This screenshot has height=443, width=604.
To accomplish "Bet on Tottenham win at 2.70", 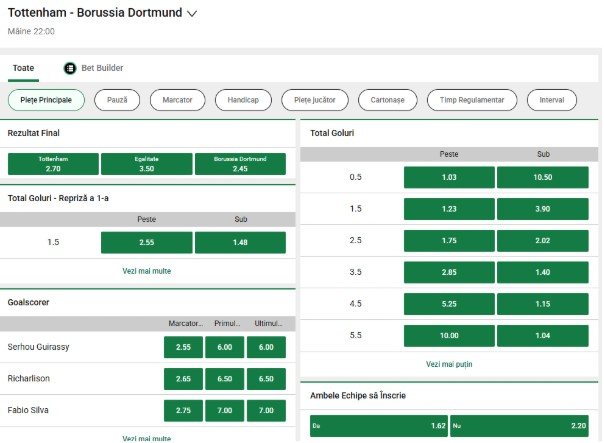I will pos(53,164).
